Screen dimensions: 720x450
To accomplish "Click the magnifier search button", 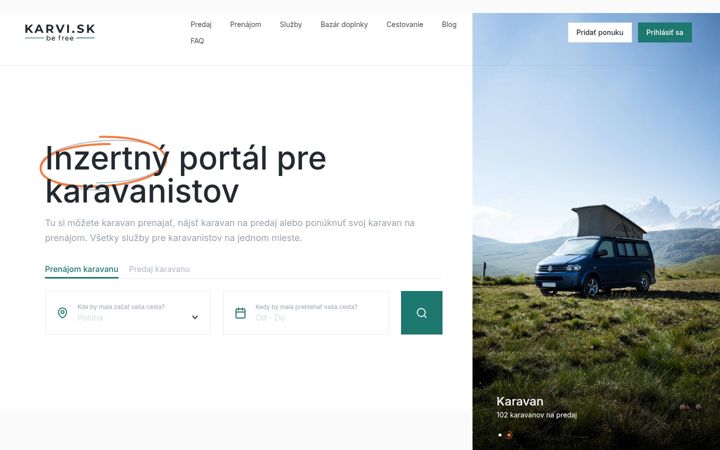I will [x=422, y=313].
